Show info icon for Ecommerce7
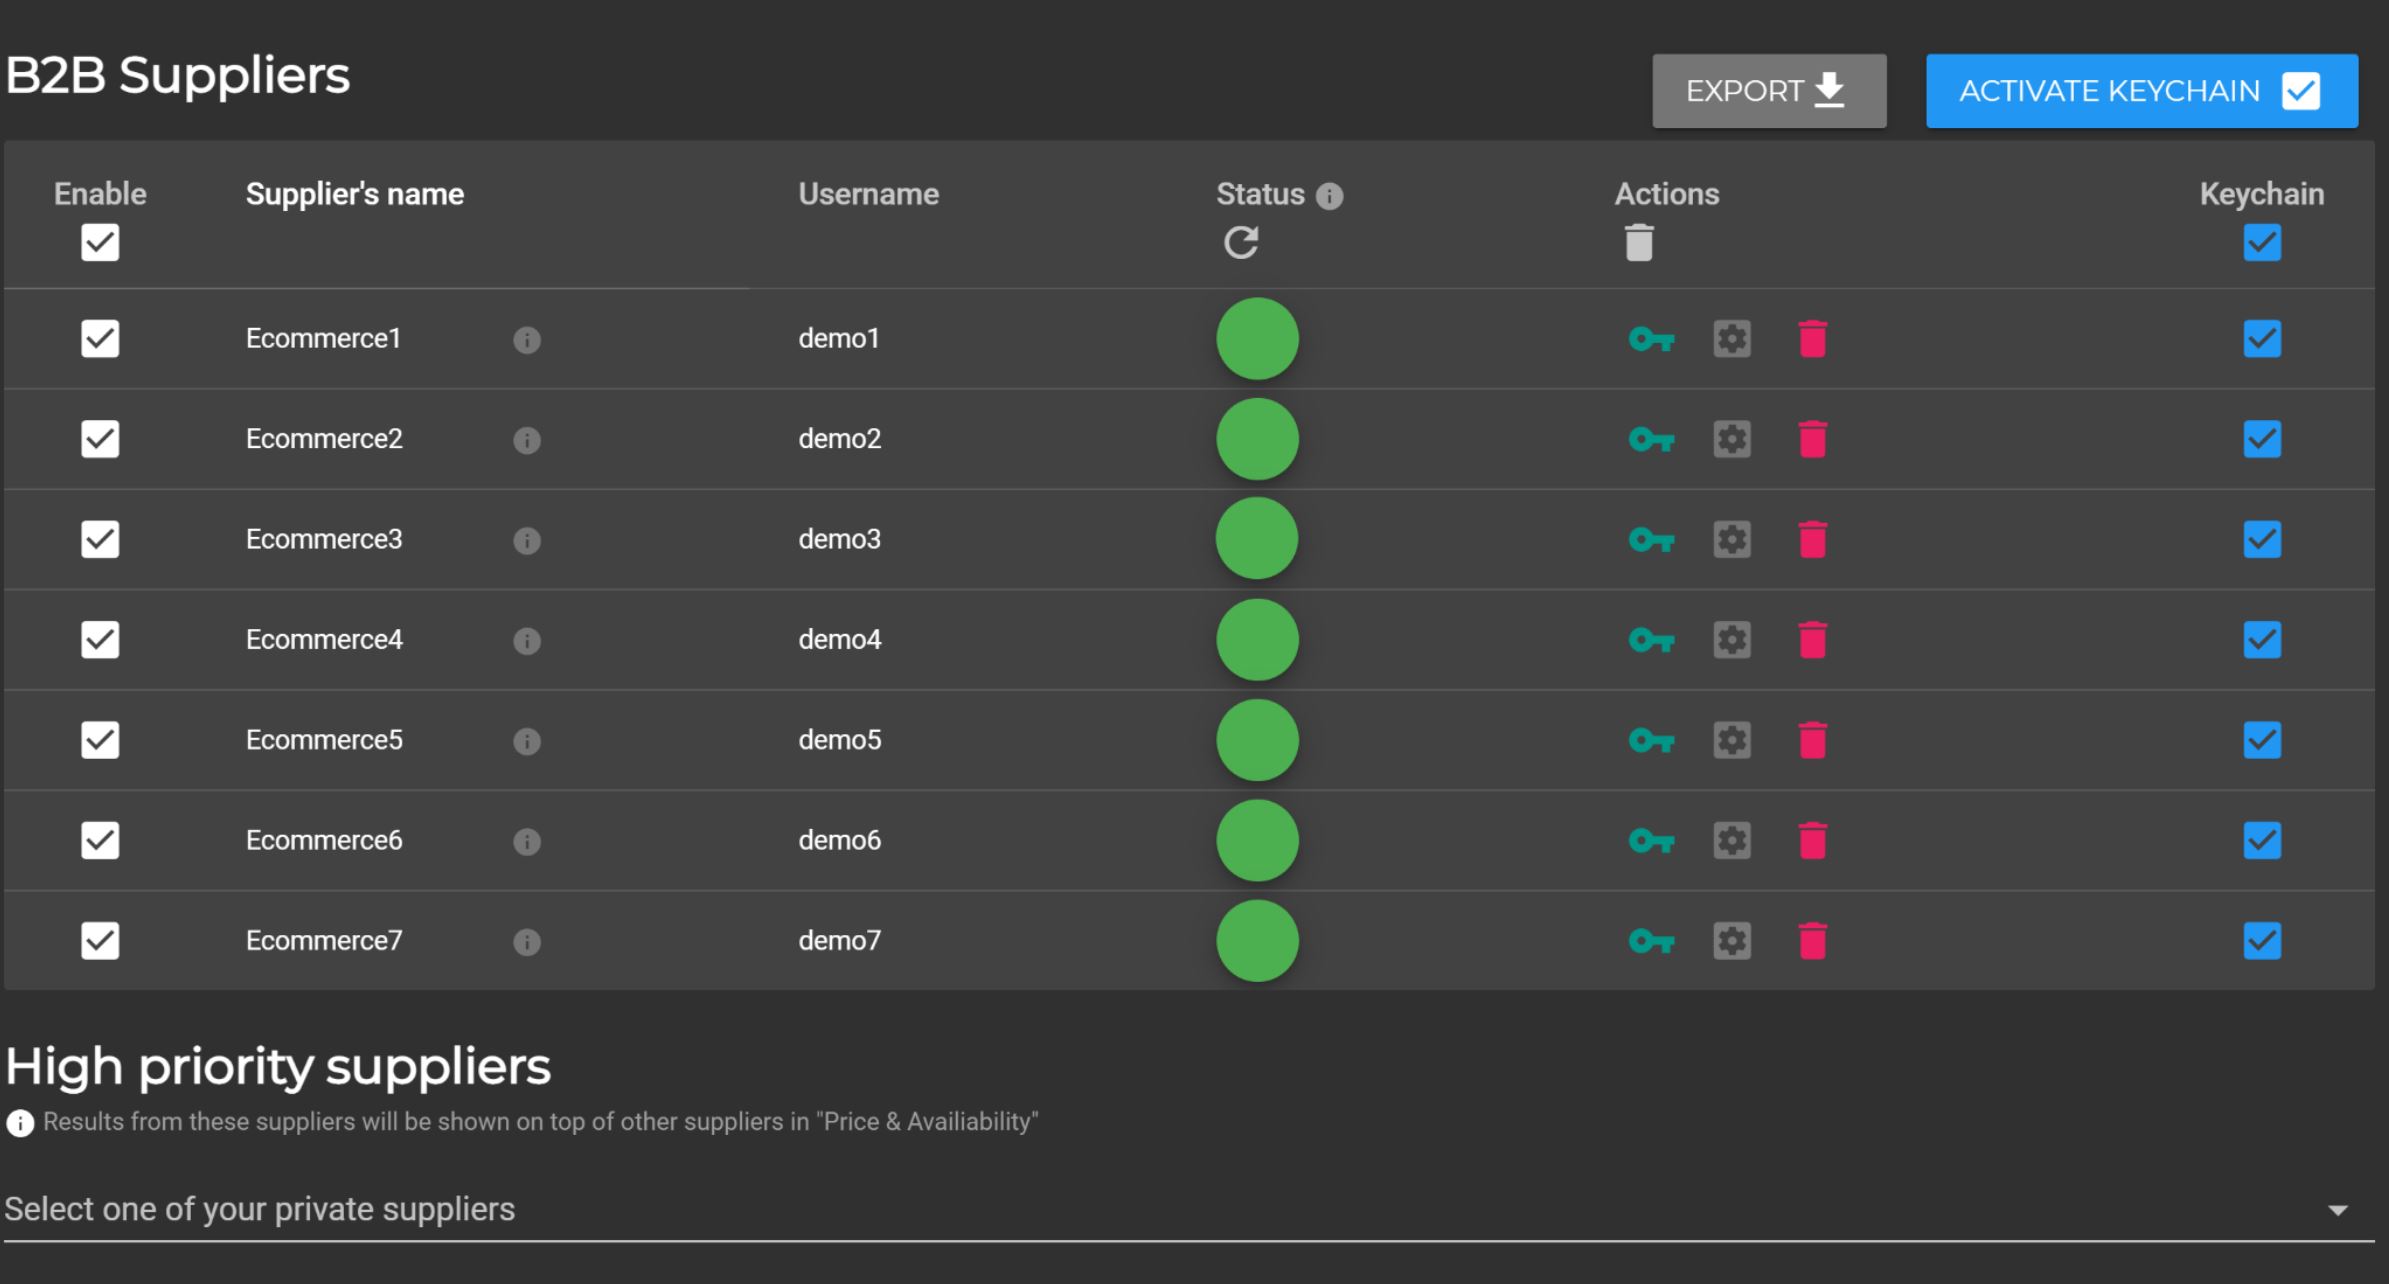Screen dimensions: 2389x1284 click(527, 942)
